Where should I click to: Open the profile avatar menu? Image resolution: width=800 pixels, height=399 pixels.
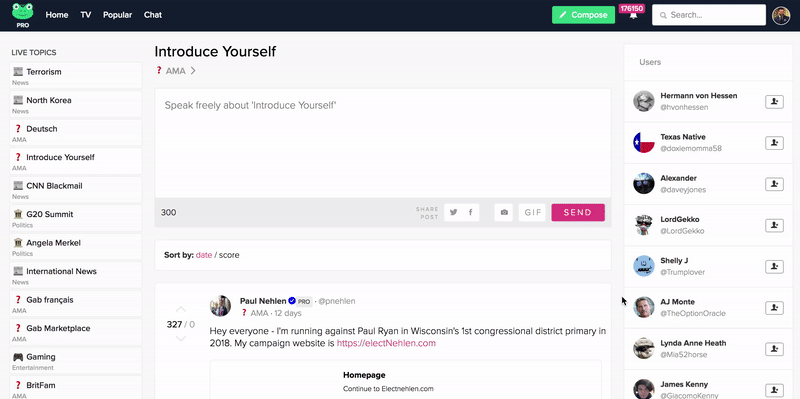tap(781, 15)
